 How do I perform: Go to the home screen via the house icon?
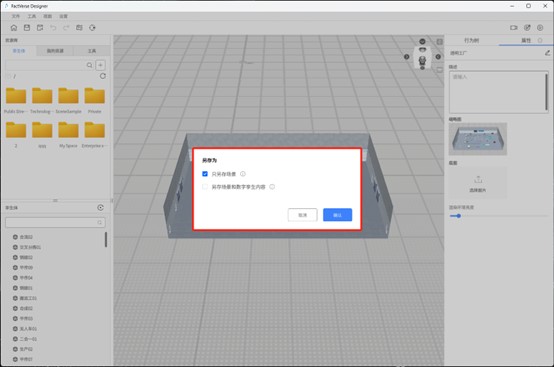(x=14, y=28)
